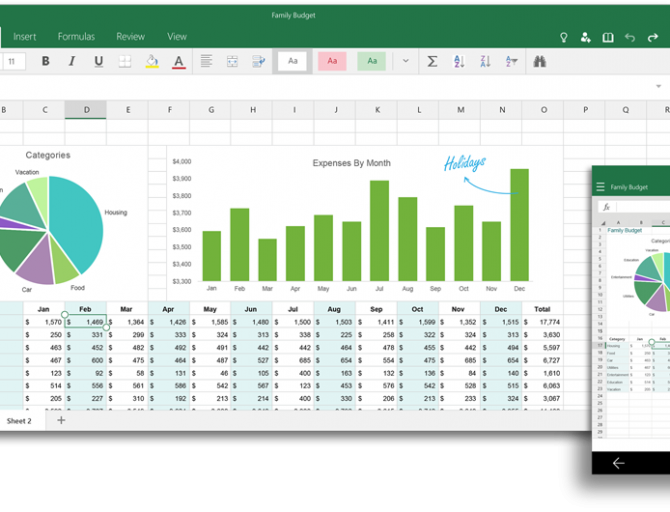
Task: Click the fill color bucket icon
Action: (x=152, y=61)
